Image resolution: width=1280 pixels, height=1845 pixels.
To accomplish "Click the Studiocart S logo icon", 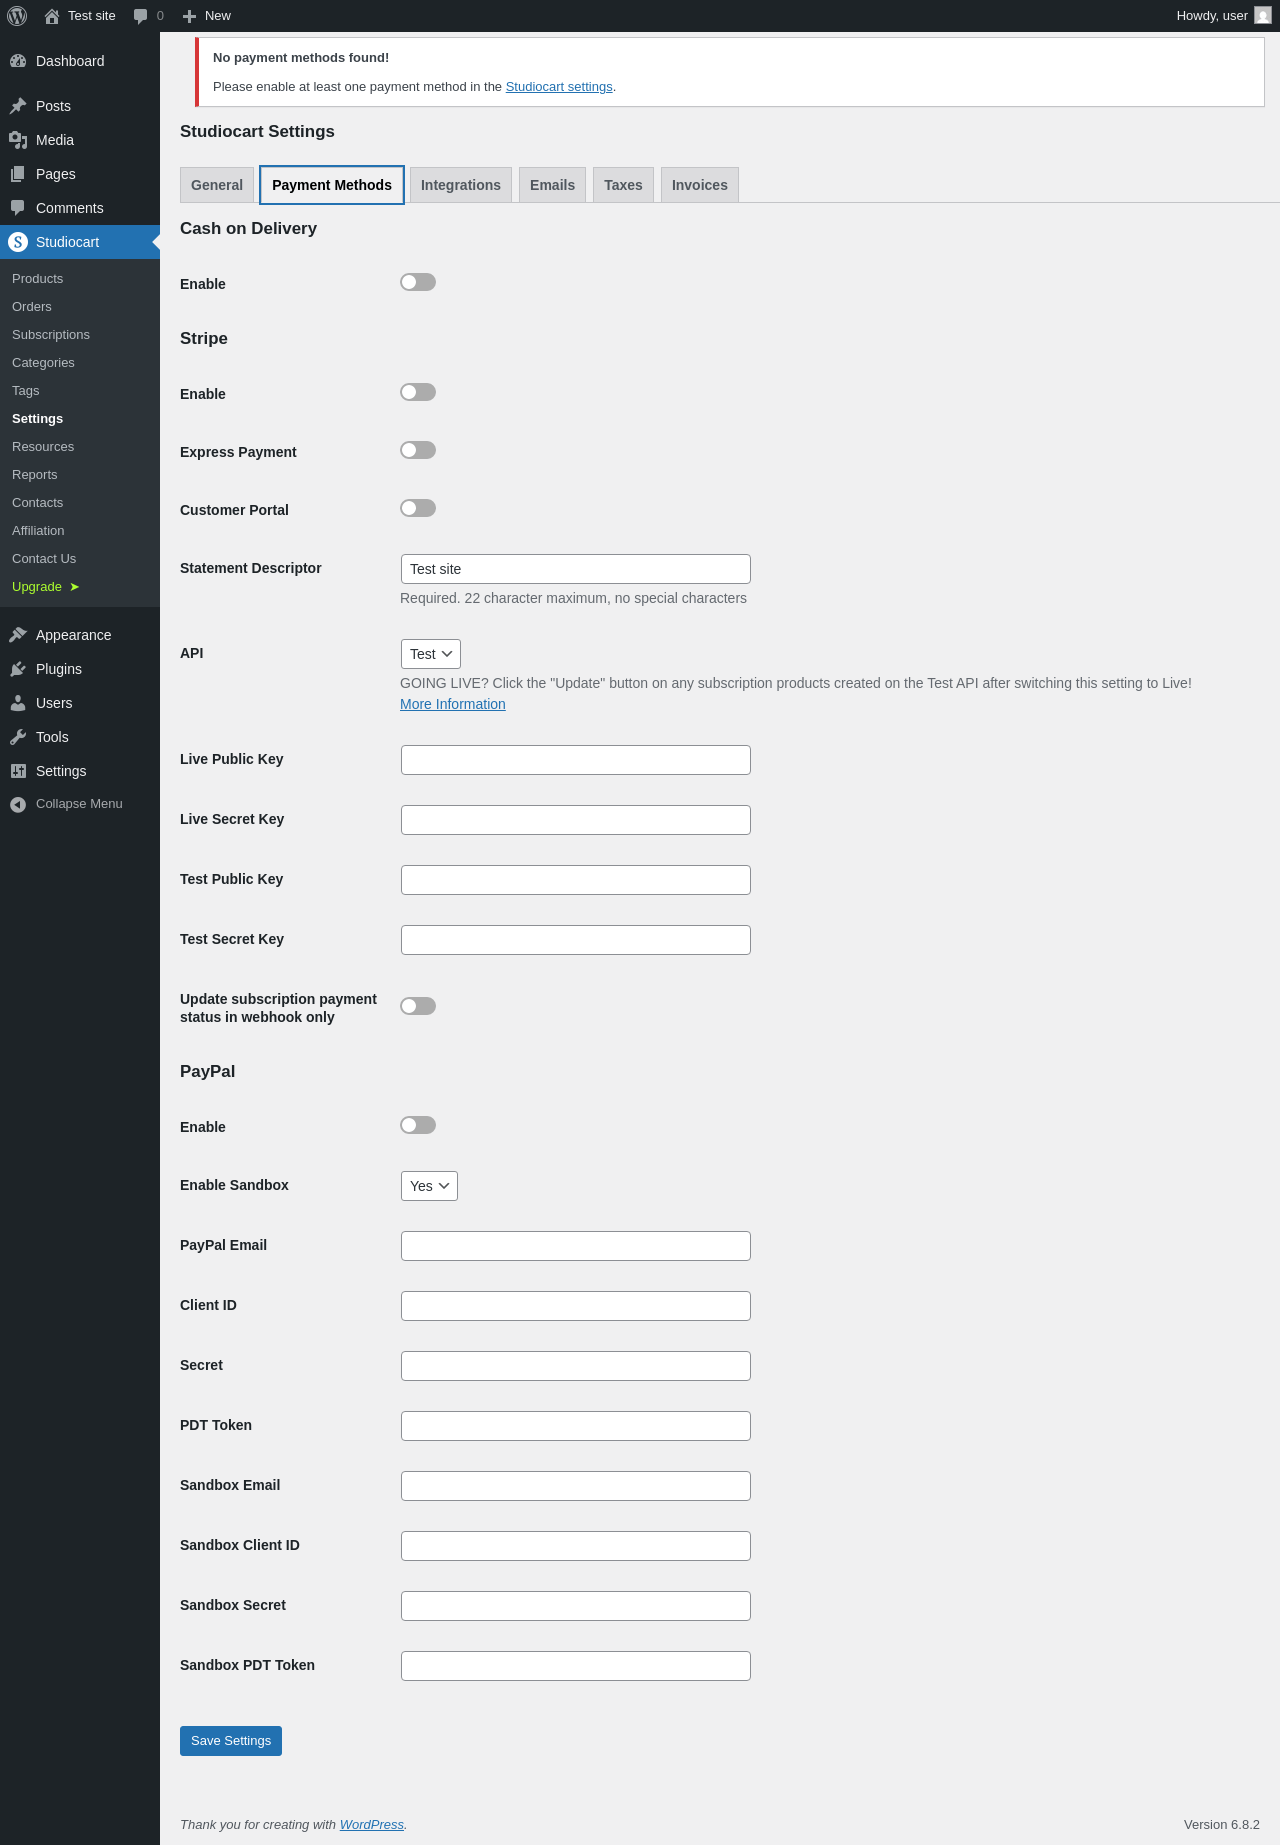I will (18, 242).
